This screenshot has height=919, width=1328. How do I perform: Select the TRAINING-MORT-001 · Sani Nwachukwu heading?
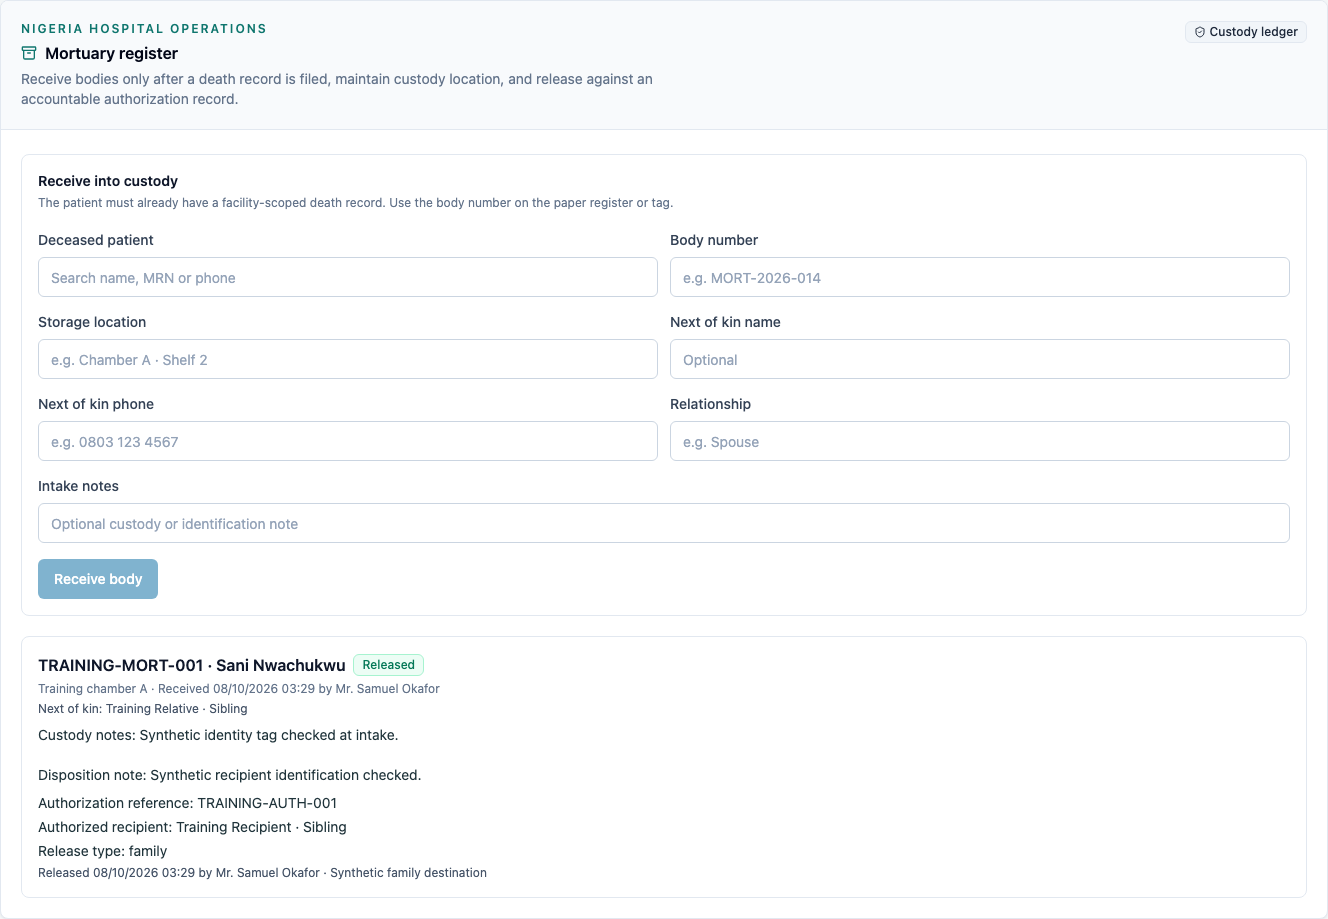(x=192, y=665)
